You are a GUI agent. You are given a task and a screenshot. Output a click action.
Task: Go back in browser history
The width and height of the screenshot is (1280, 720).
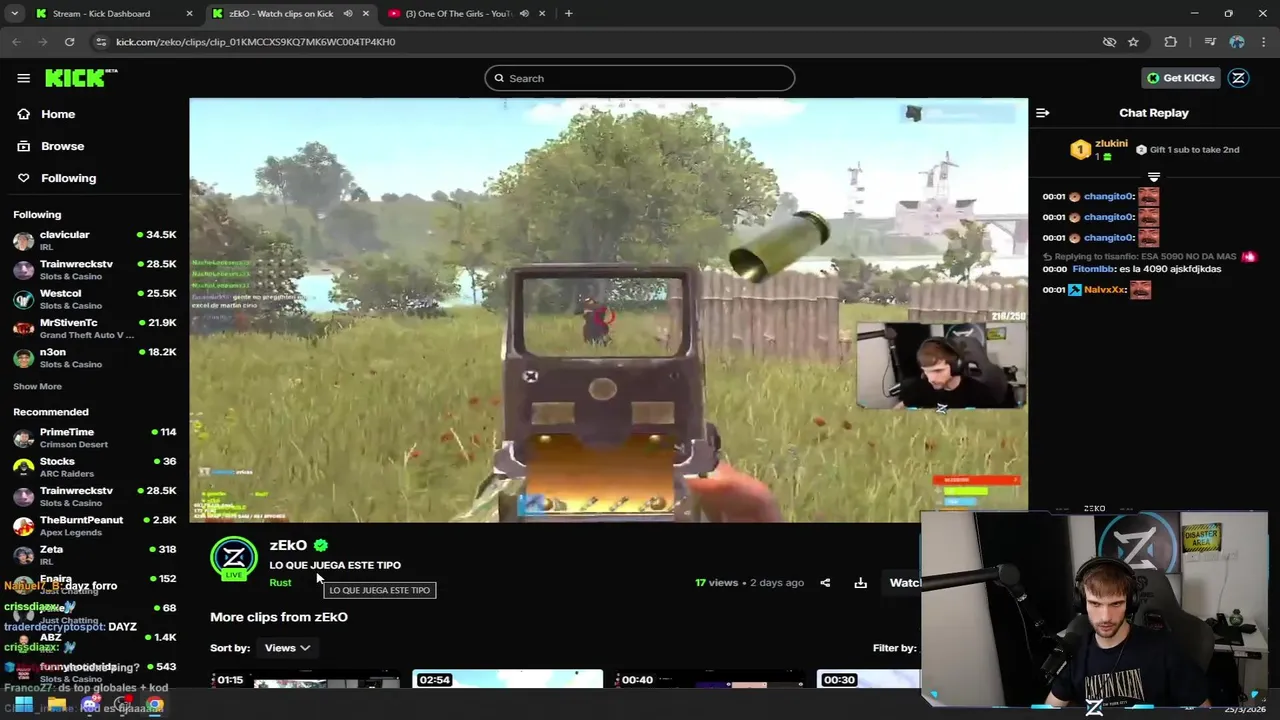[x=16, y=42]
